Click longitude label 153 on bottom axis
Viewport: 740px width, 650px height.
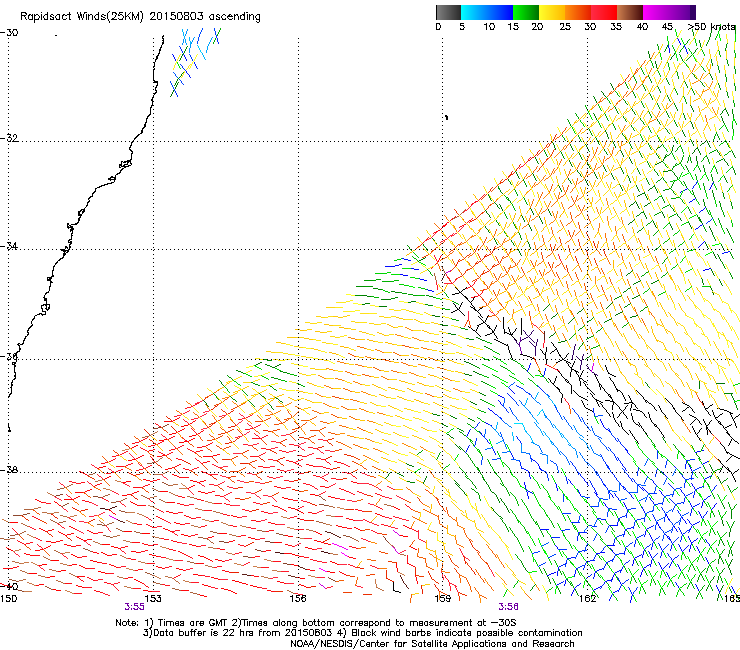tap(153, 599)
